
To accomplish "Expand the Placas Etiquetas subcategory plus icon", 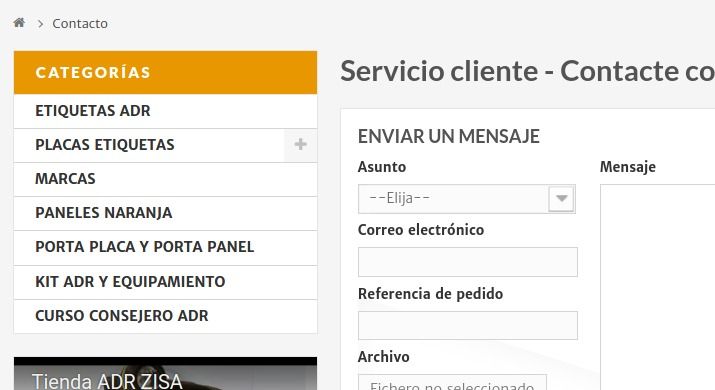I will (300, 145).
